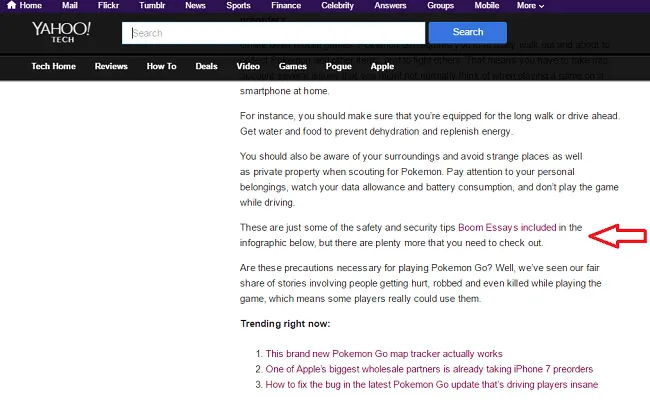Select News in the top navigation
Screen dimensions: 650x407
(195, 6)
